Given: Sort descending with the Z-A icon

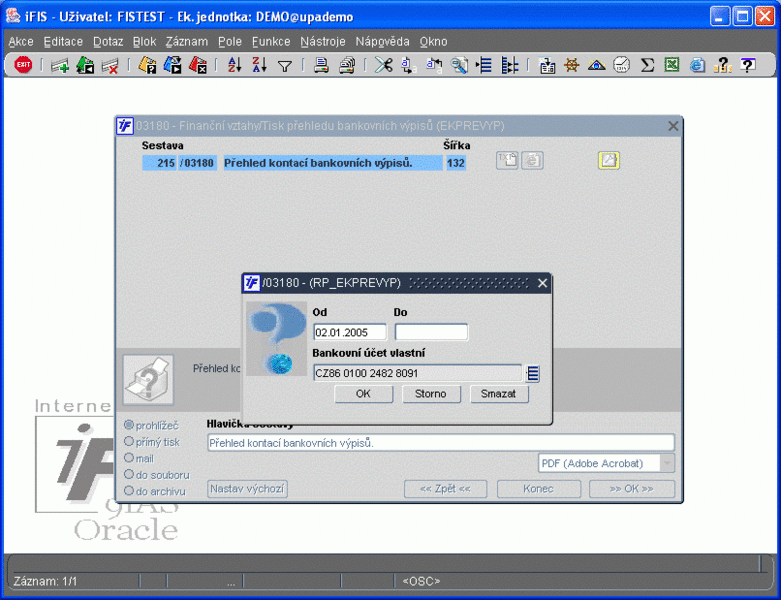Looking at the screenshot, I should (260, 65).
